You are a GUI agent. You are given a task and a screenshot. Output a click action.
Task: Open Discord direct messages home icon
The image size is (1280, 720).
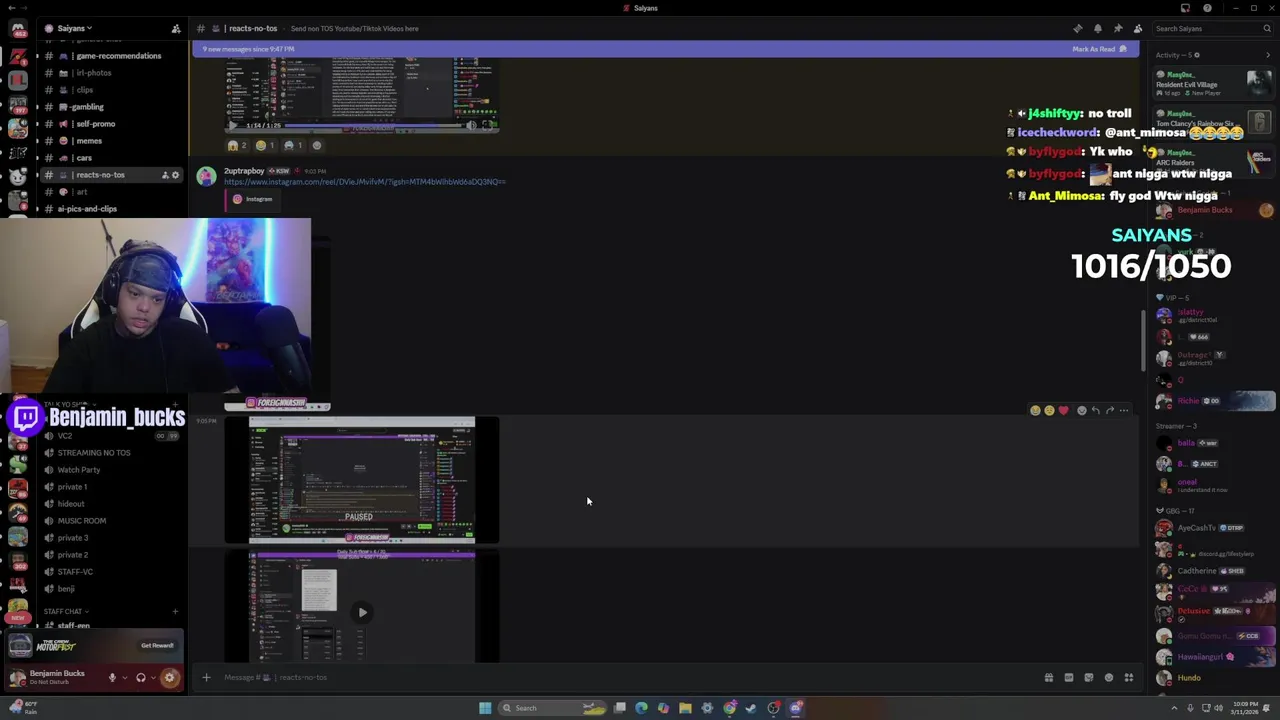[x=17, y=29]
